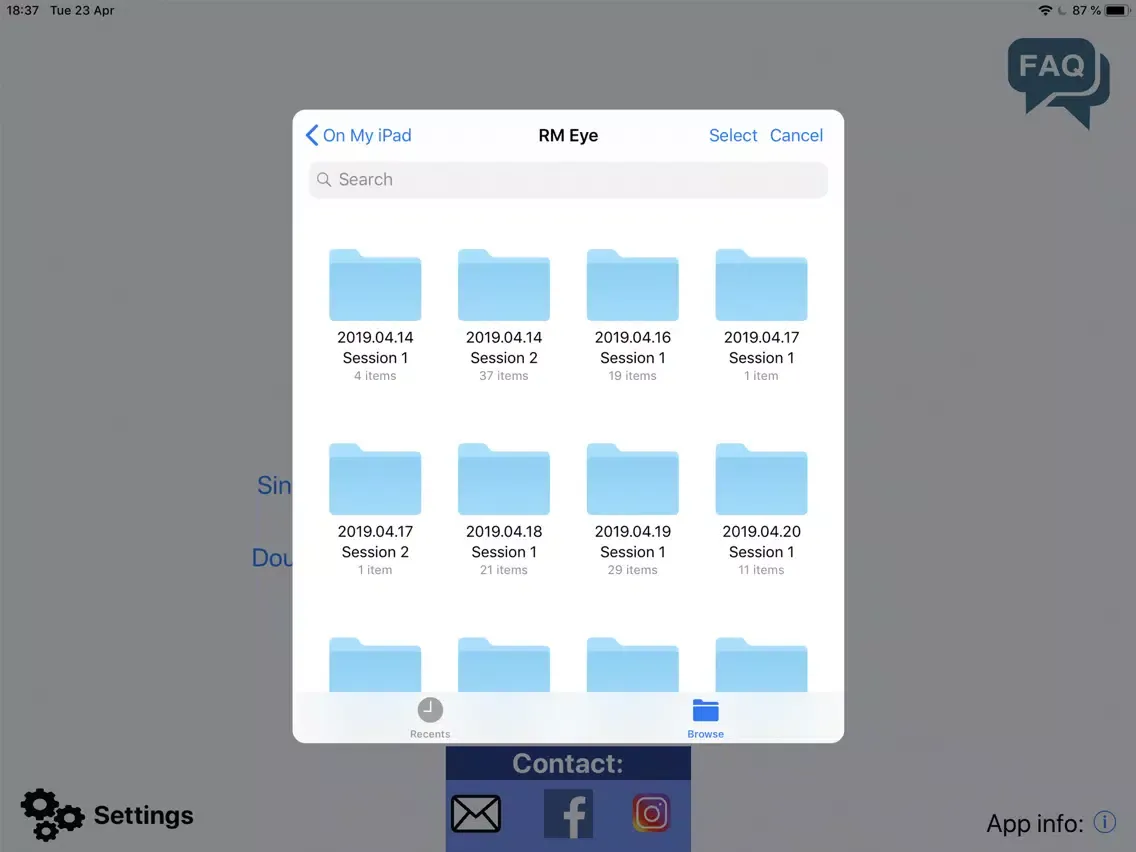The image size is (1136, 852).
Task: Open the FAQ speech bubble icon
Action: 1058,82
